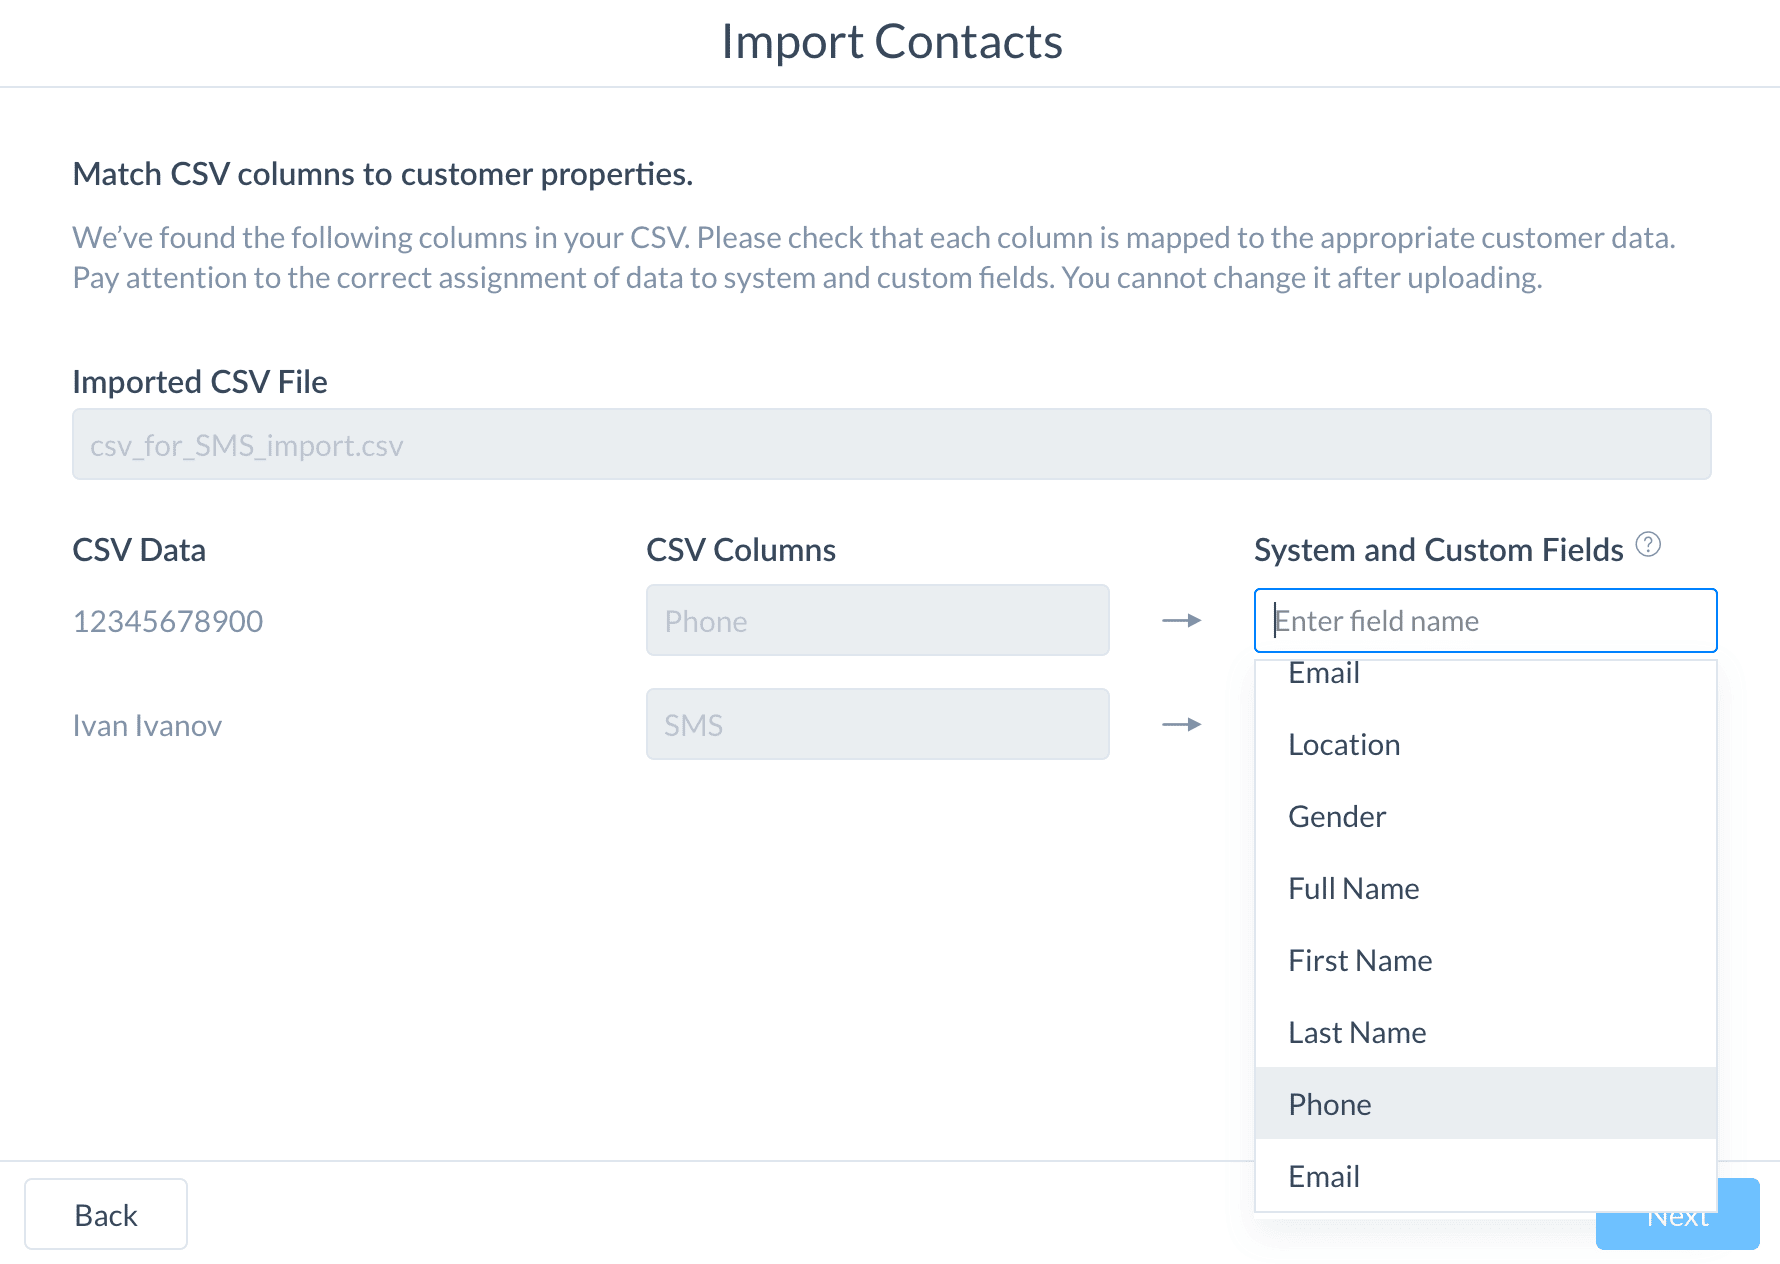Select Full Name option
The width and height of the screenshot is (1780, 1264).
1486,889
